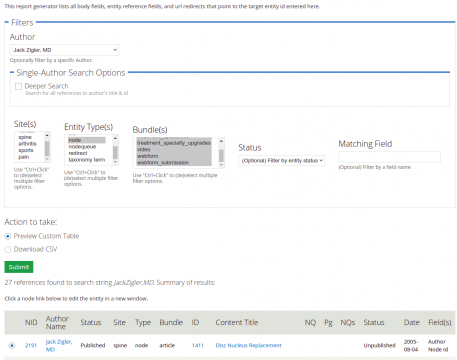Collapse the Single-Author Search Options fieldset
The height and width of the screenshot is (360, 457).
(71, 73)
